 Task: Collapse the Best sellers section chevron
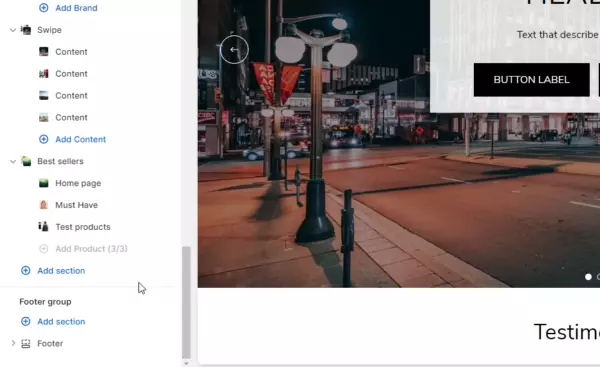point(13,161)
